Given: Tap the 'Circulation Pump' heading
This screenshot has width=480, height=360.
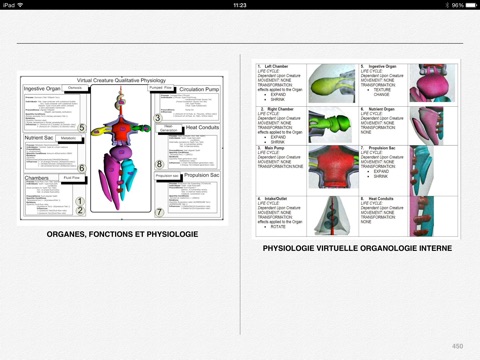Looking at the screenshot, I should [199, 89].
